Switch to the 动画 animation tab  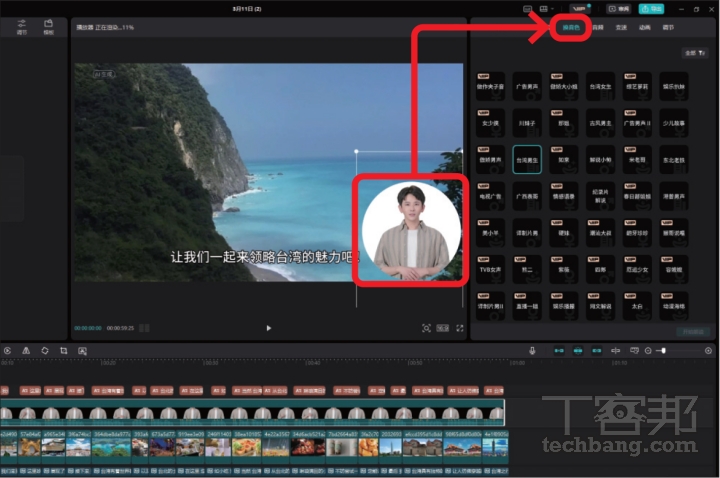[645, 28]
